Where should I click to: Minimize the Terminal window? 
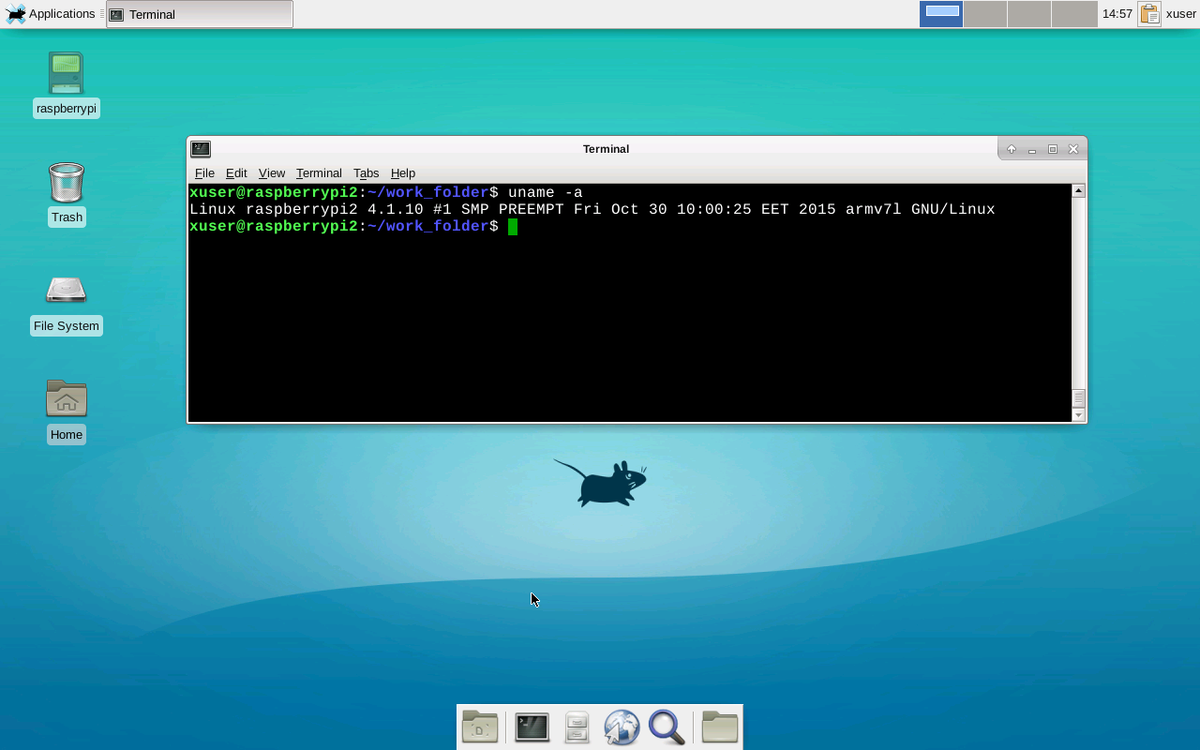coord(1032,149)
